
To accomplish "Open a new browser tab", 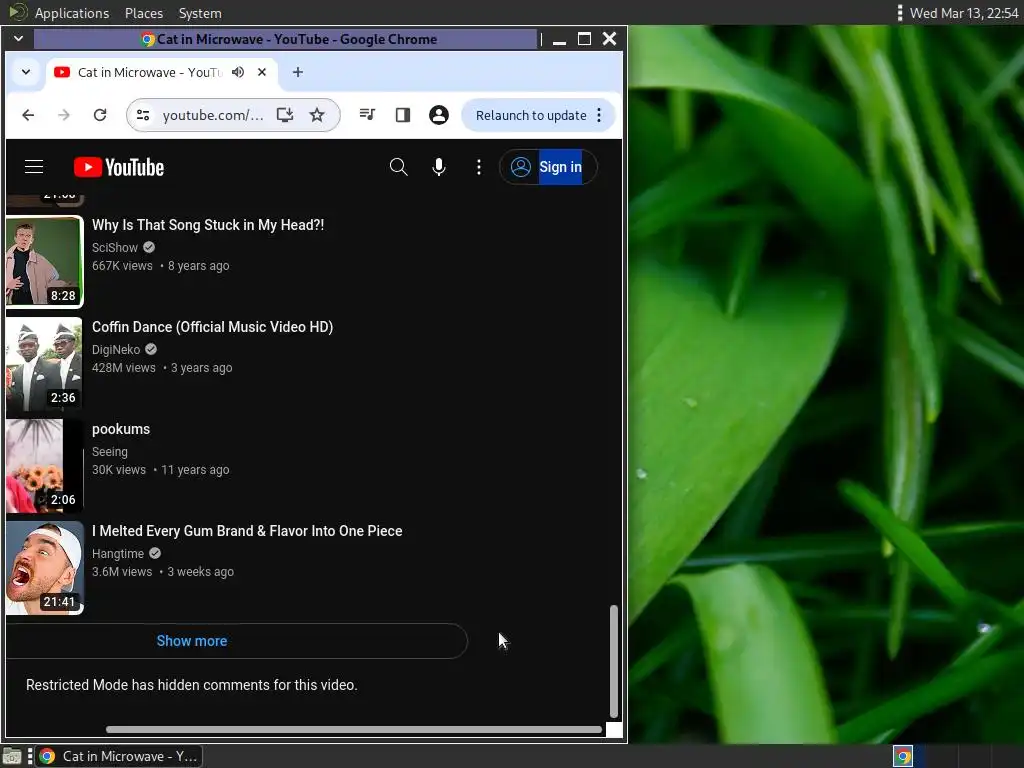I will 298,72.
